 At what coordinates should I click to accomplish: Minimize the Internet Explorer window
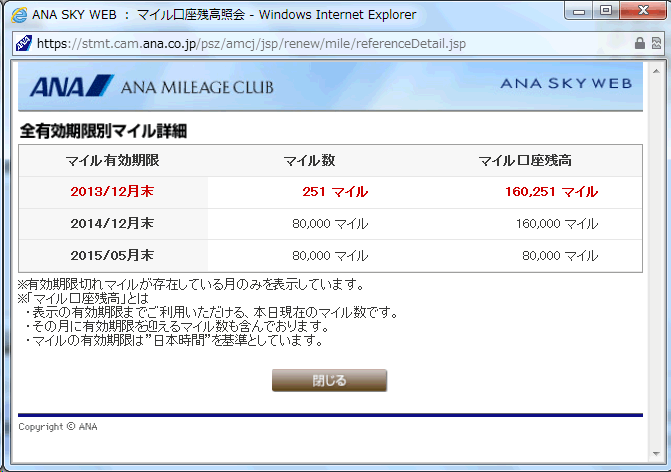[x=579, y=11]
